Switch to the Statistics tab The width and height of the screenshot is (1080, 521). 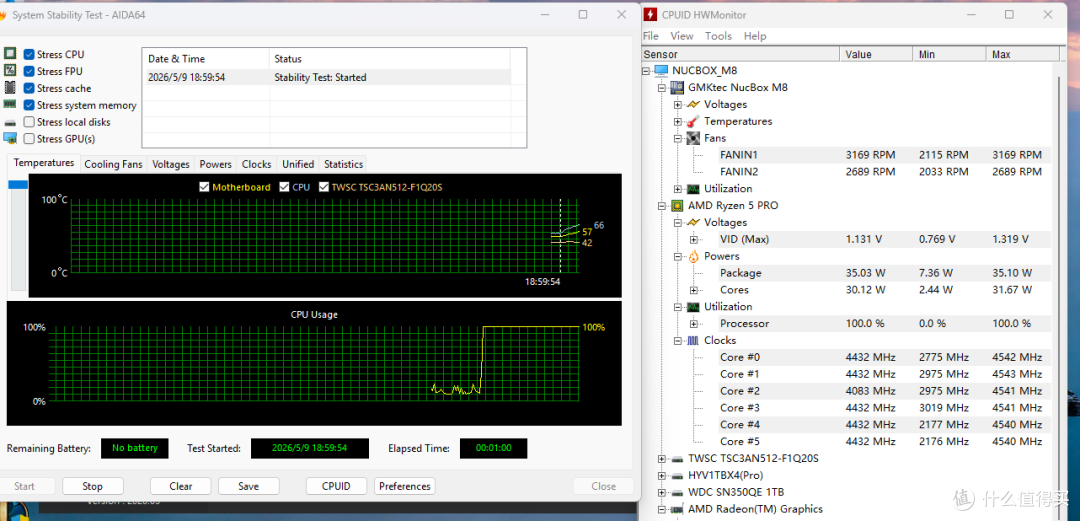point(343,164)
